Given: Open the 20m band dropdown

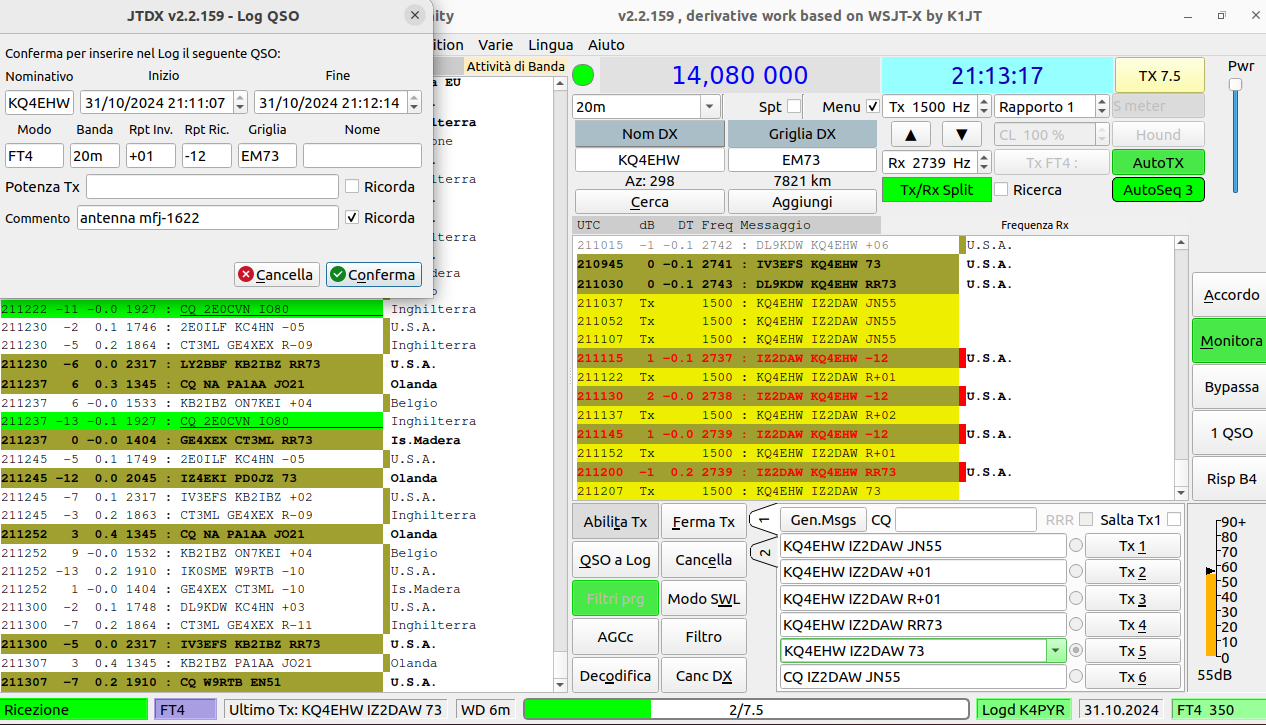Looking at the screenshot, I should point(646,107).
